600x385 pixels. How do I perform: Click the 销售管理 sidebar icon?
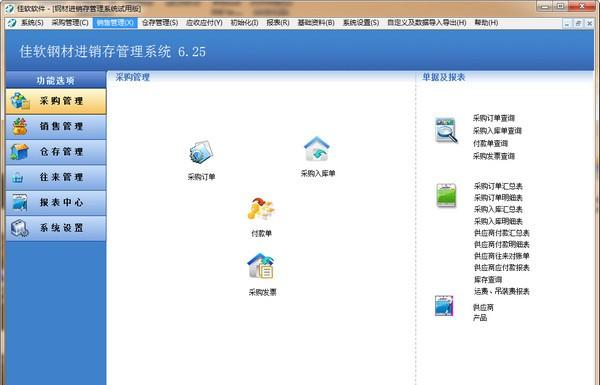pyautogui.click(x=20, y=127)
